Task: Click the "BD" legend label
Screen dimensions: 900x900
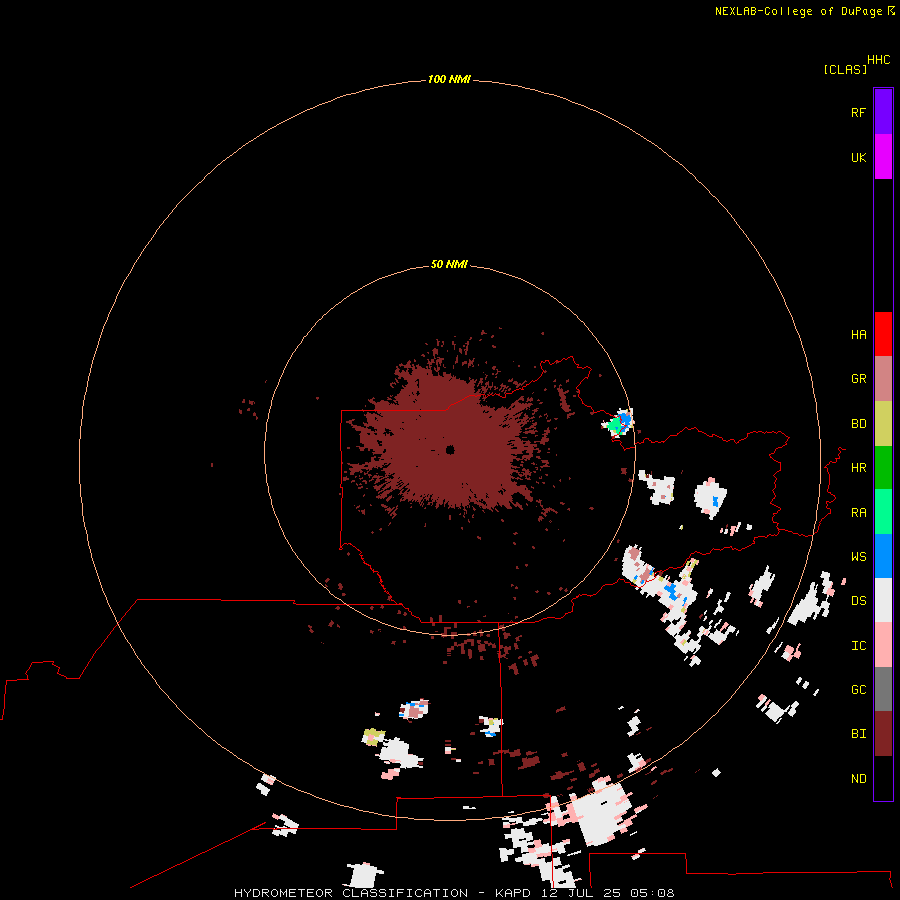Action: click(858, 424)
